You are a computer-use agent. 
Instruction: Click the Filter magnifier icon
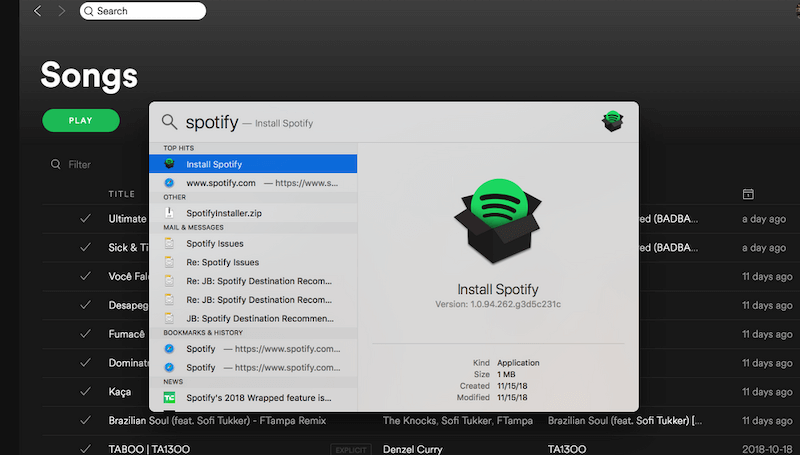click(x=54, y=164)
